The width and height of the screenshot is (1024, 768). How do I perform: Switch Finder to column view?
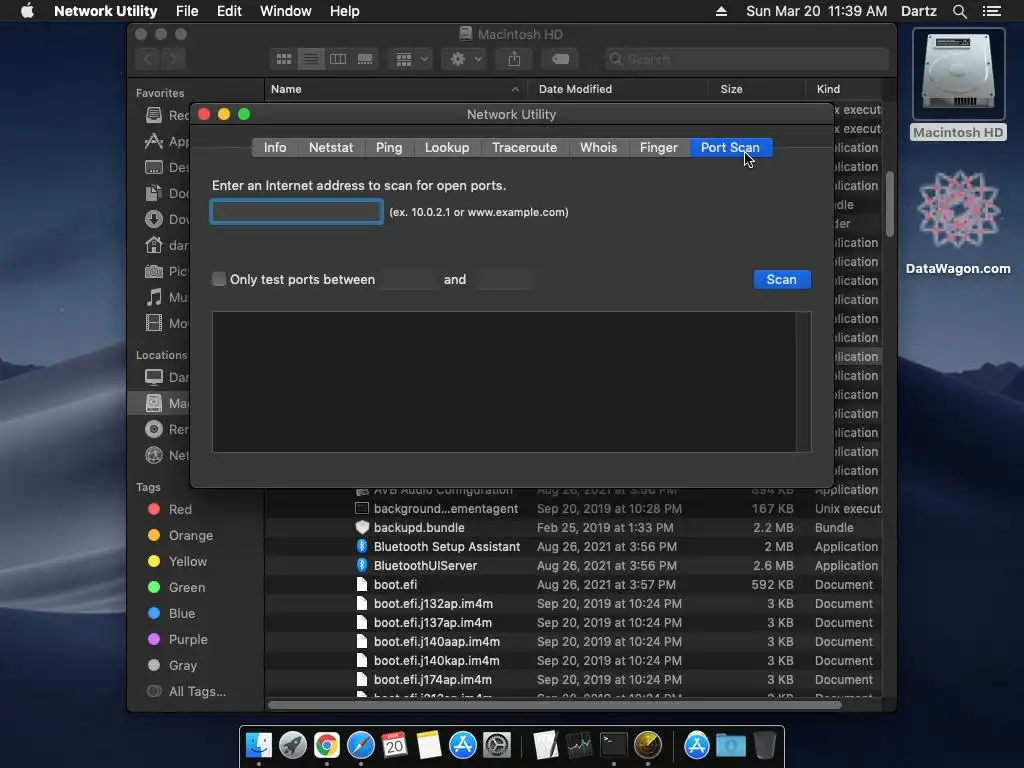point(338,59)
